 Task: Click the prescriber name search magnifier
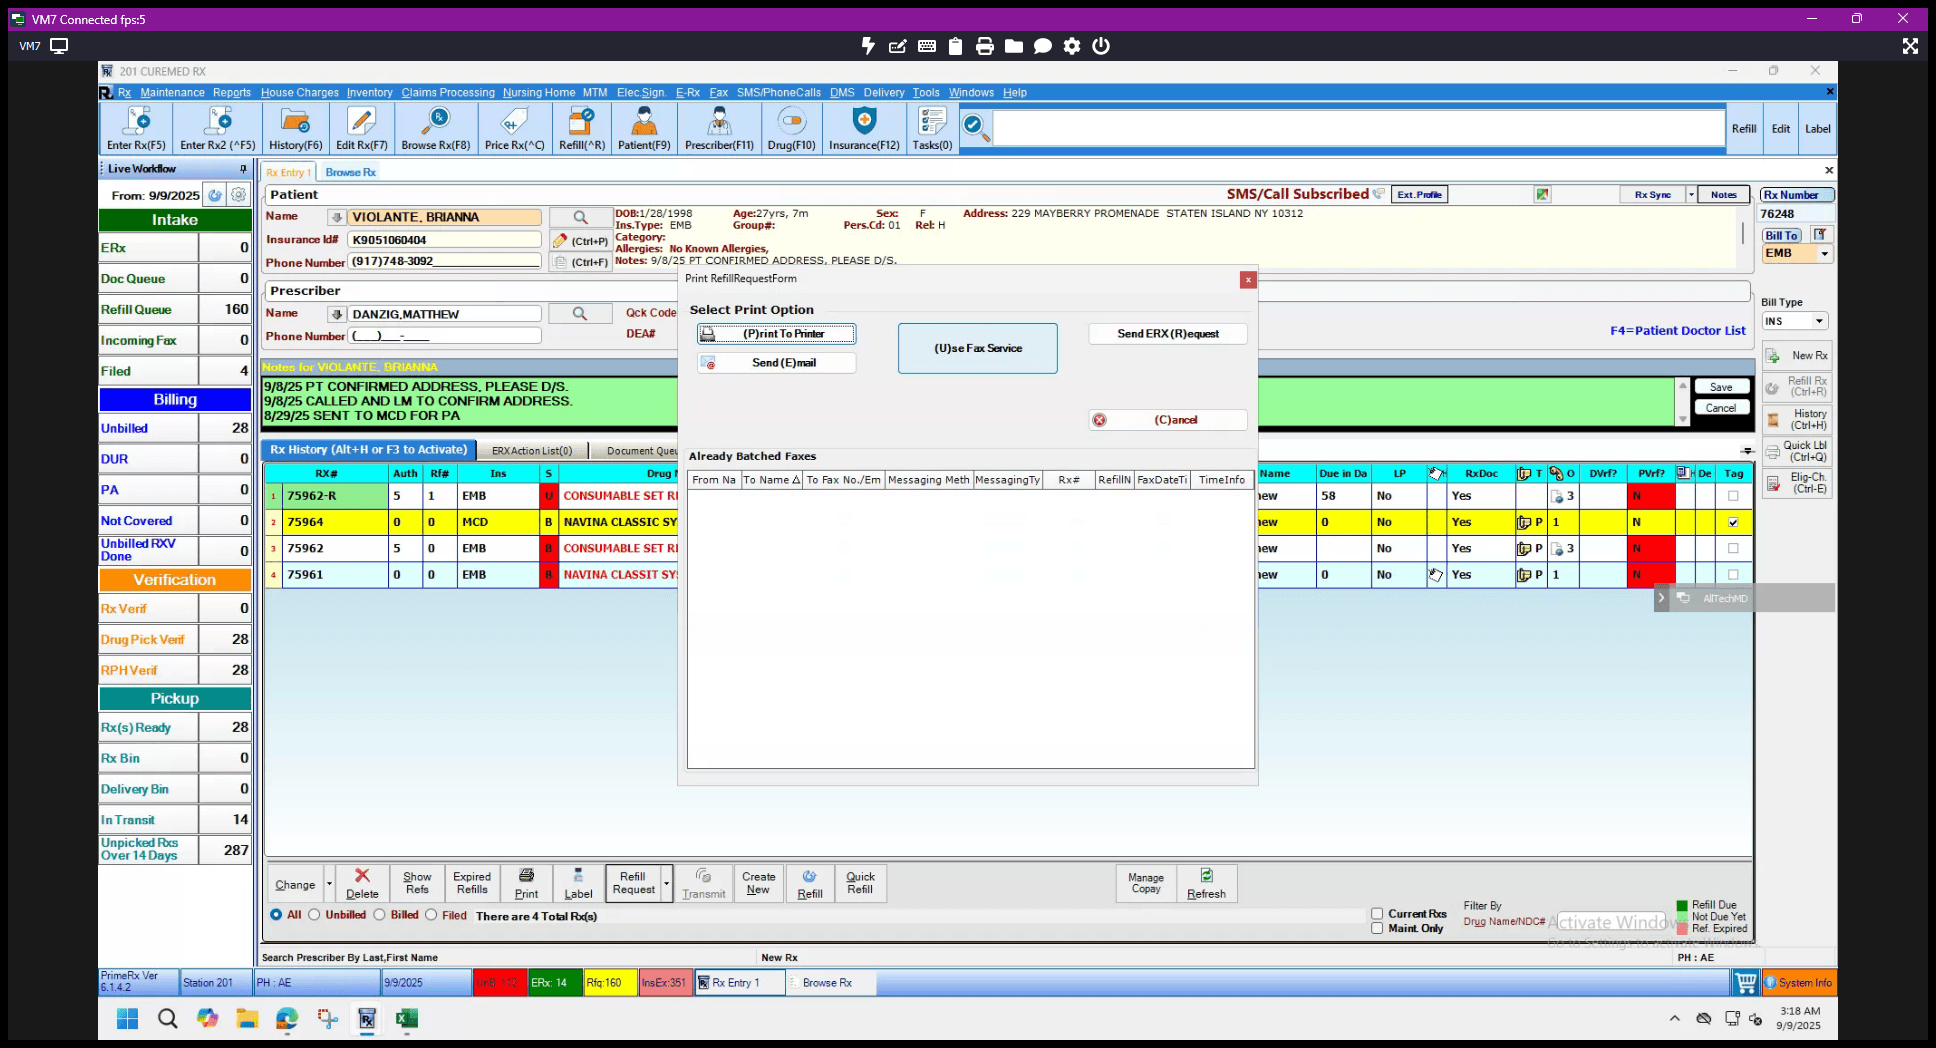click(580, 314)
